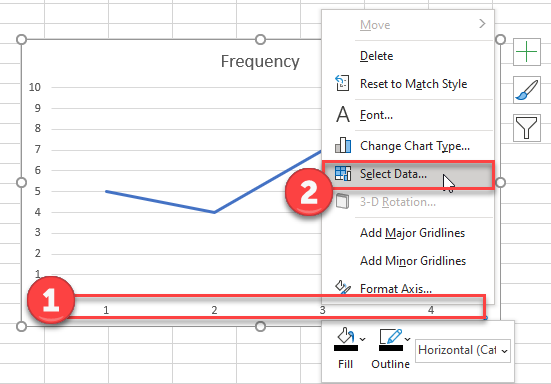Click the bottom-left chart resize handle
Screen dimensions: 551x384
(x=21, y=326)
